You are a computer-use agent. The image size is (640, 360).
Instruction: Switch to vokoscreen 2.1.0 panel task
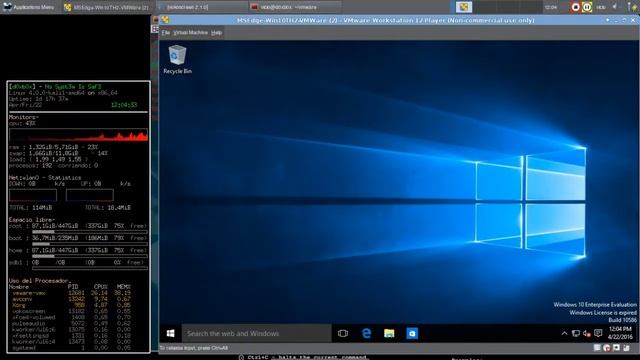pyautogui.click(x=201, y=7)
